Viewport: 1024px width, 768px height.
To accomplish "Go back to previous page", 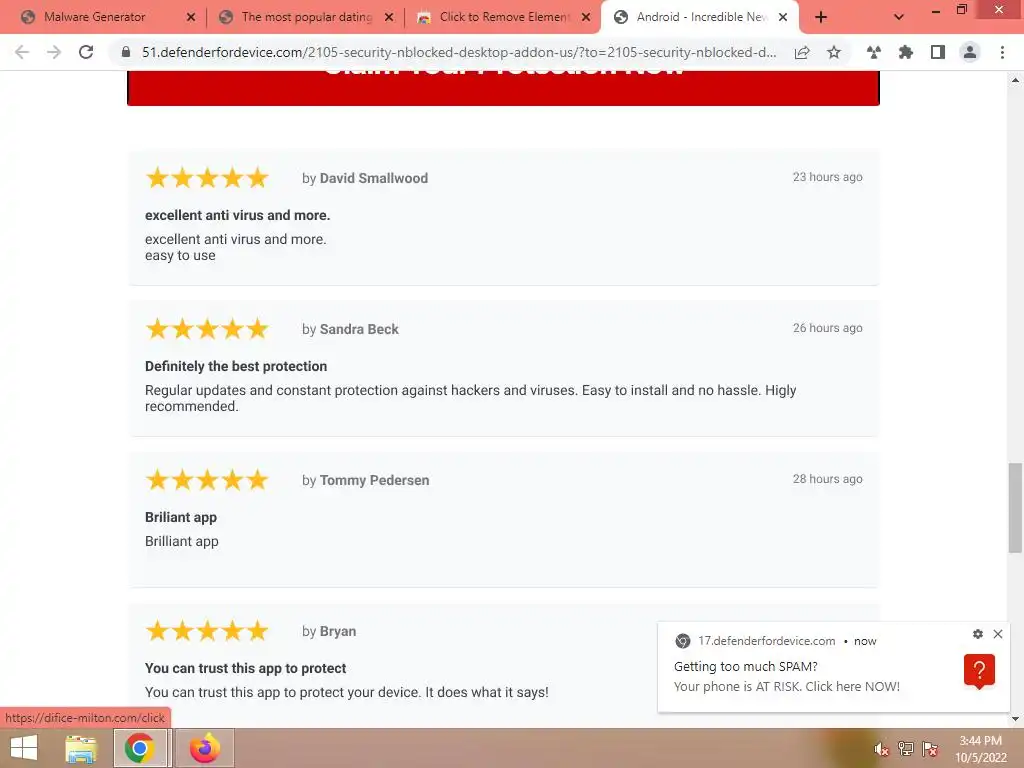I will (22, 52).
